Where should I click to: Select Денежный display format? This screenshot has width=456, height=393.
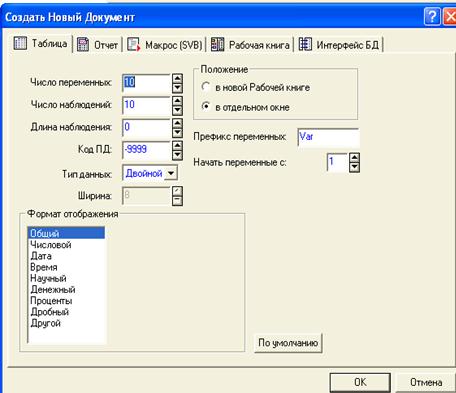tap(66, 289)
